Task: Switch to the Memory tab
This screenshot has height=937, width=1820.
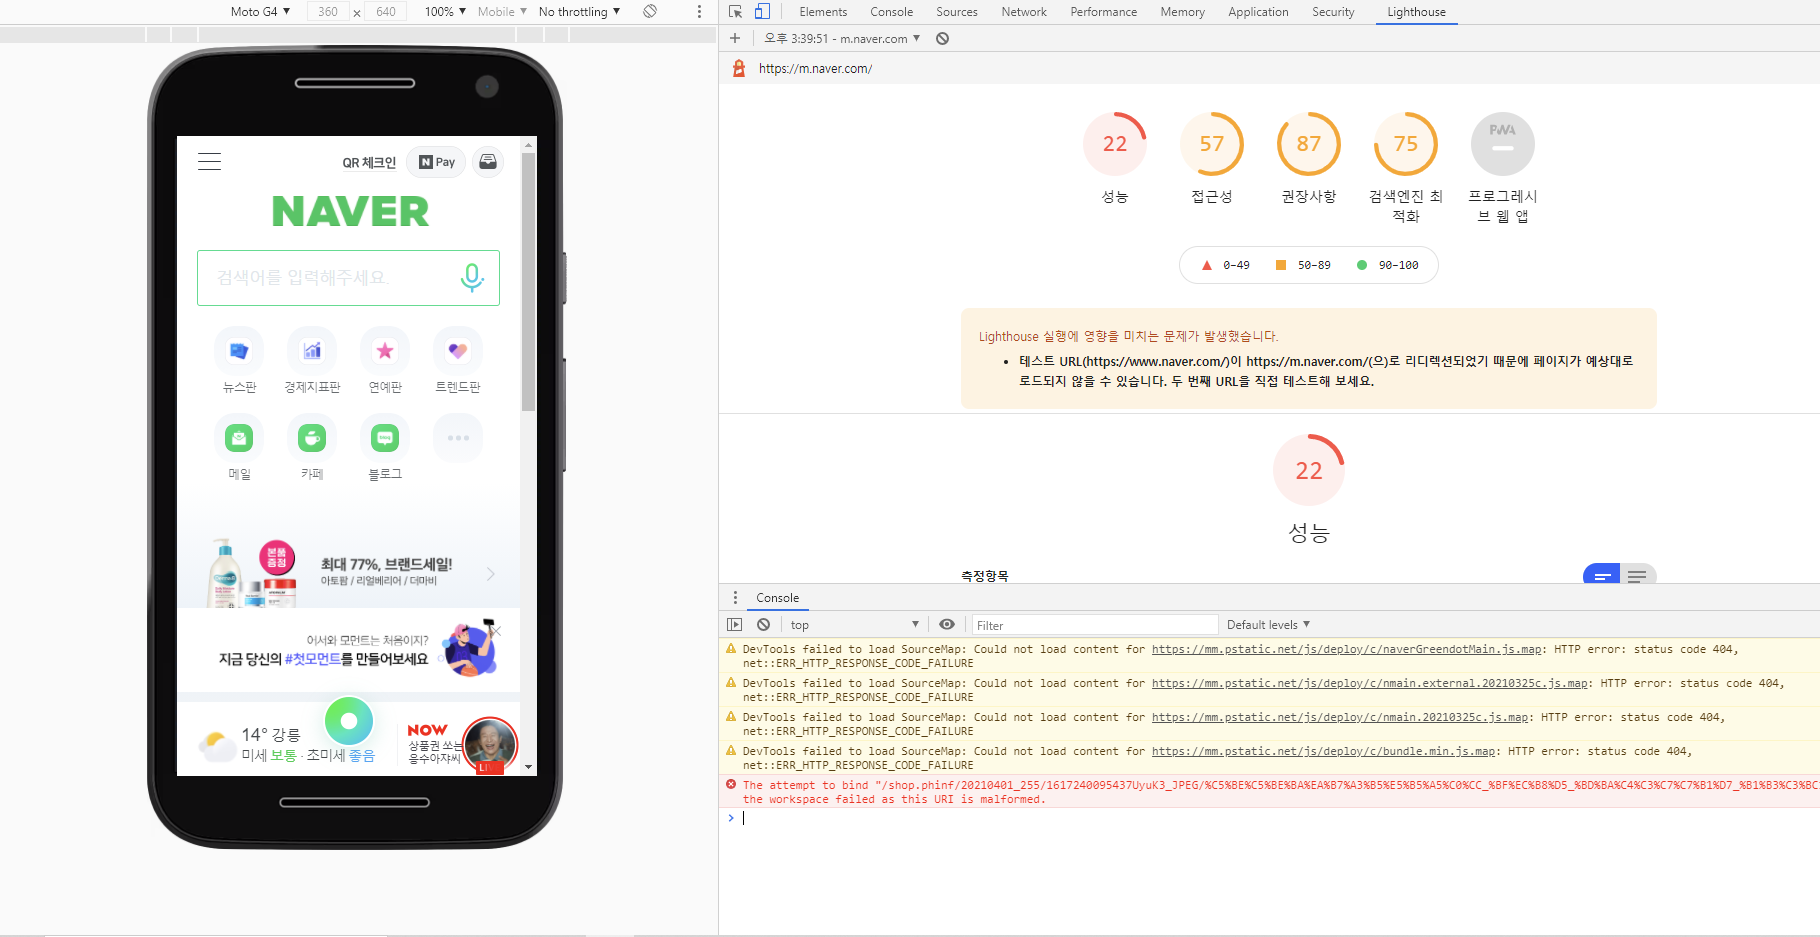Action: (x=1183, y=12)
